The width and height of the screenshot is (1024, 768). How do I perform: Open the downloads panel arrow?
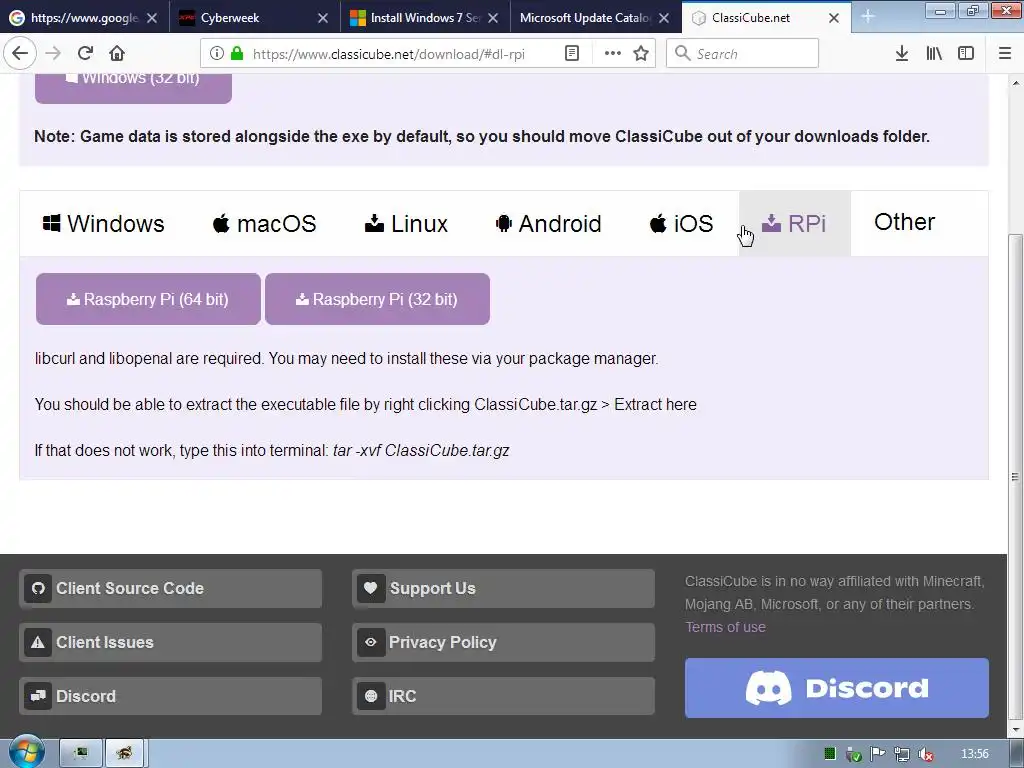coord(902,54)
